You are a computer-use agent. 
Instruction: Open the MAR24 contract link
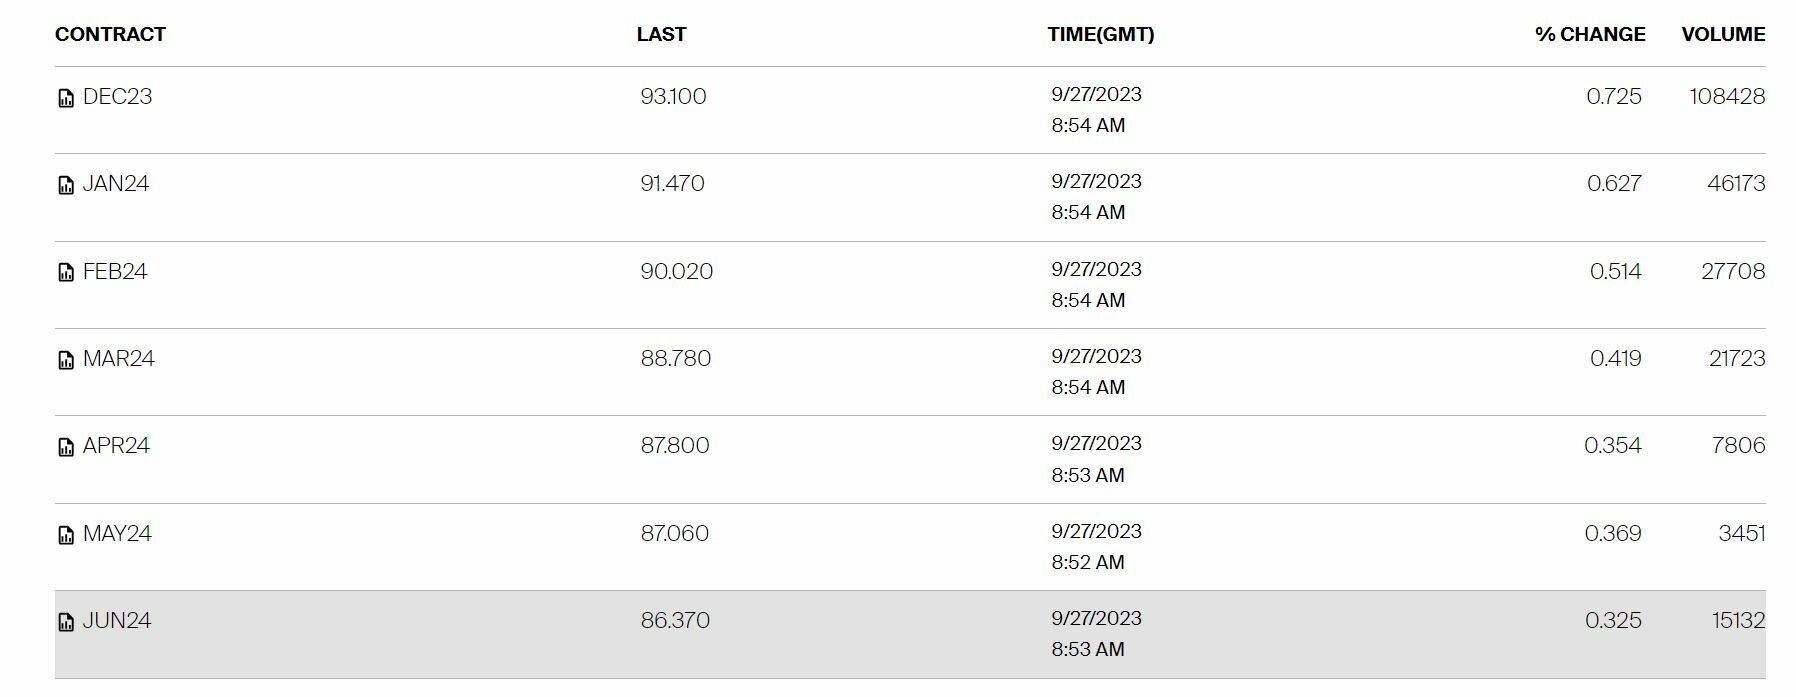coord(119,358)
